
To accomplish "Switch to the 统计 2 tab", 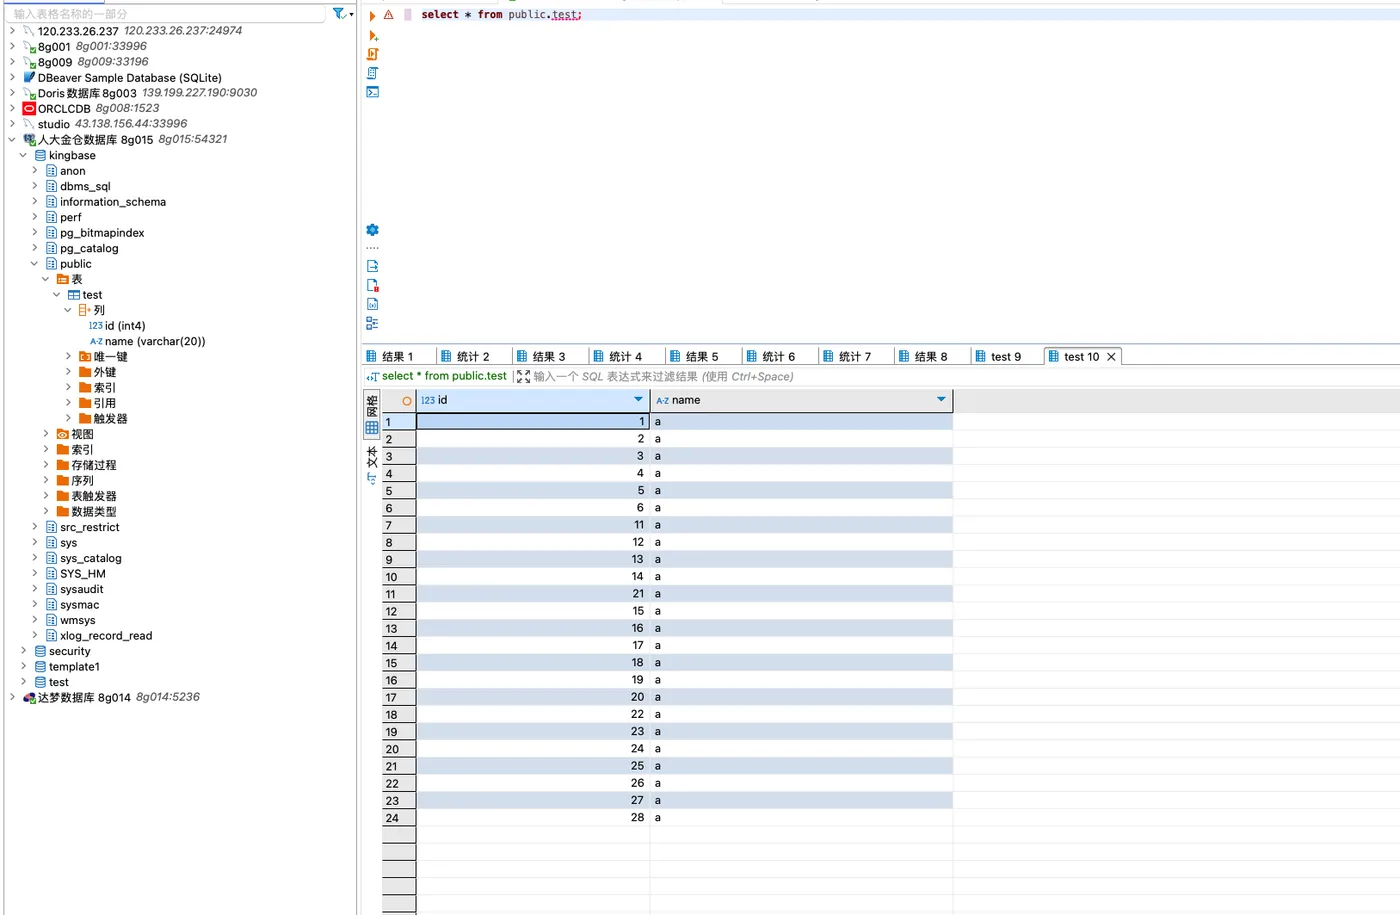I will (x=465, y=357).
